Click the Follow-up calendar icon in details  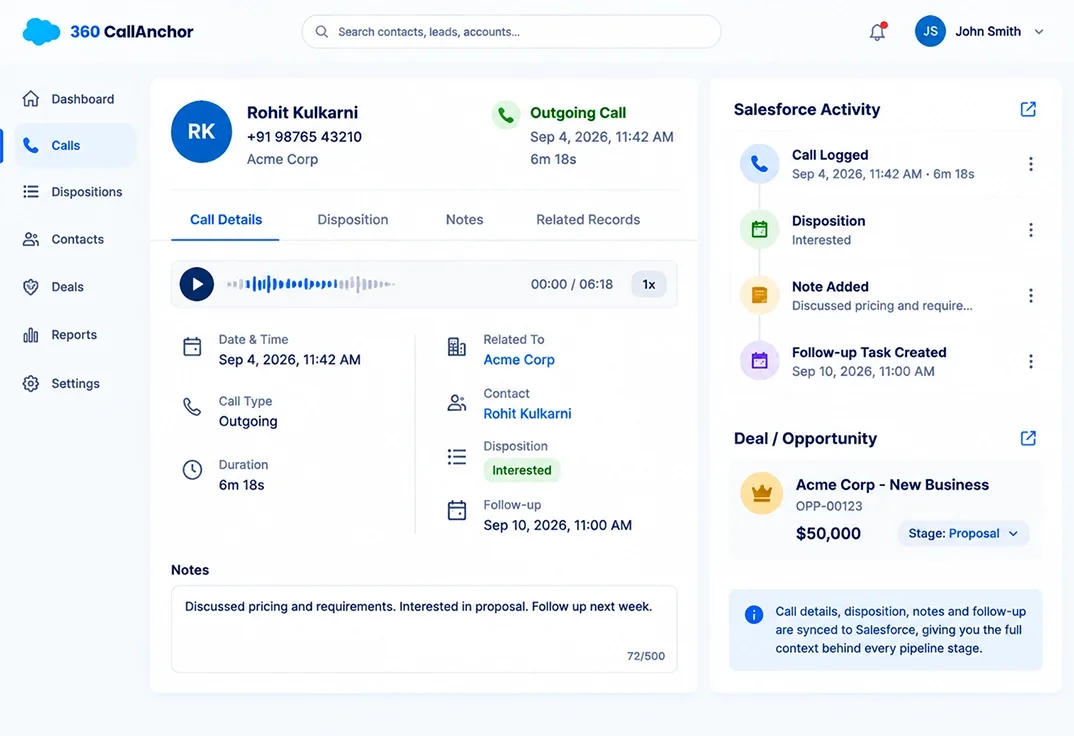pos(457,510)
